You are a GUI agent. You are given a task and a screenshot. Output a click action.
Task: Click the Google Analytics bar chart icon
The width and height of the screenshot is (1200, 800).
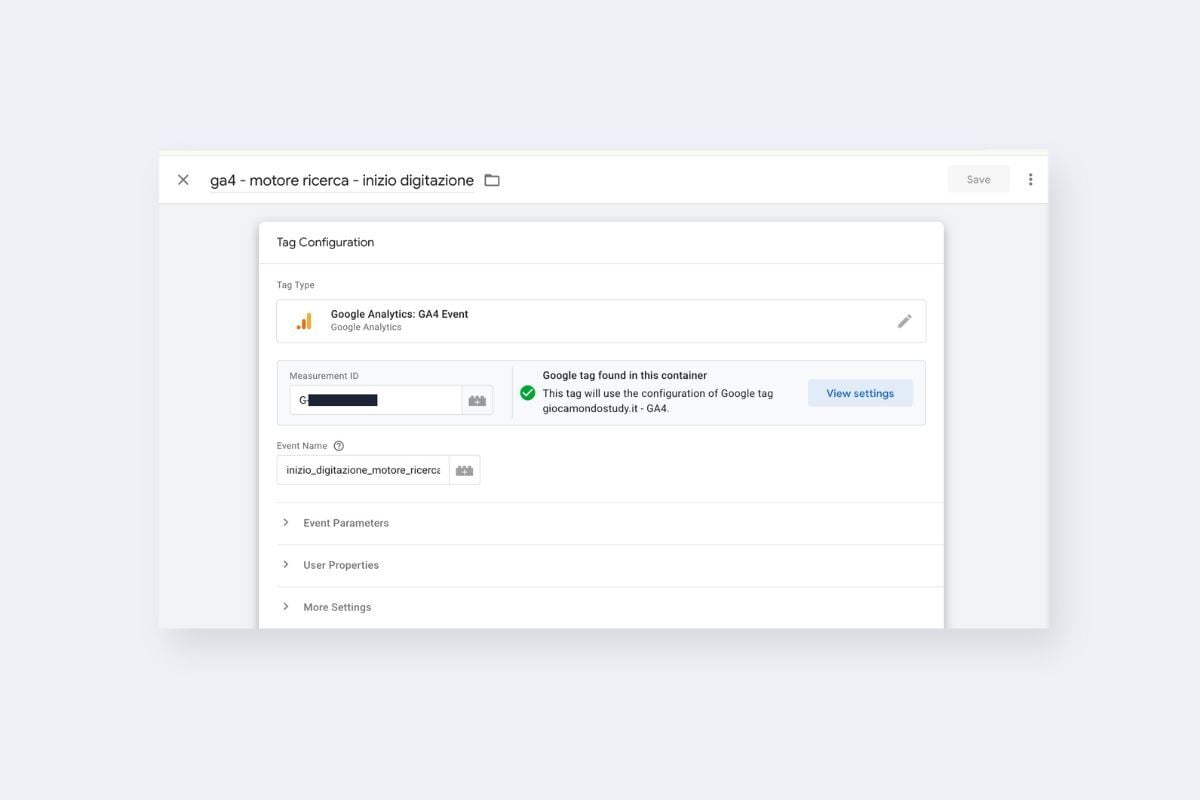(x=304, y=321)
